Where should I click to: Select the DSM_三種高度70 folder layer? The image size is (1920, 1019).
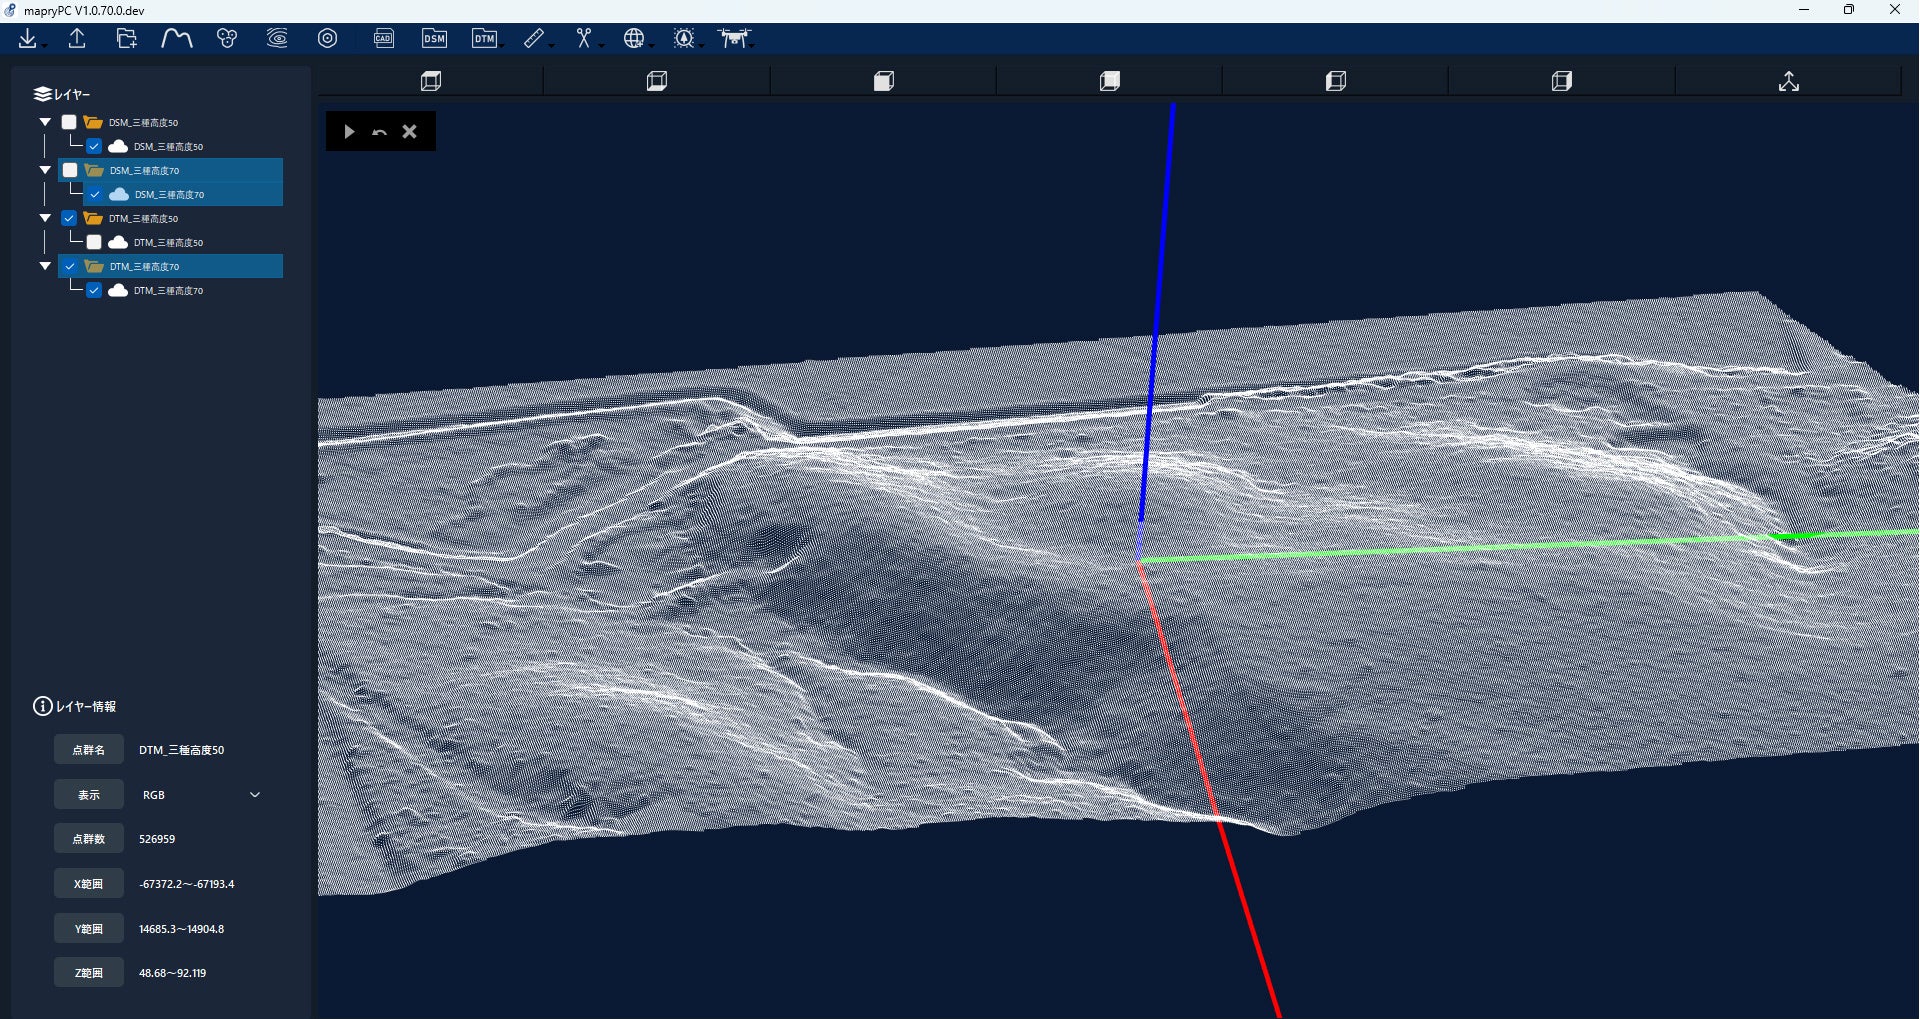point(145,170)
